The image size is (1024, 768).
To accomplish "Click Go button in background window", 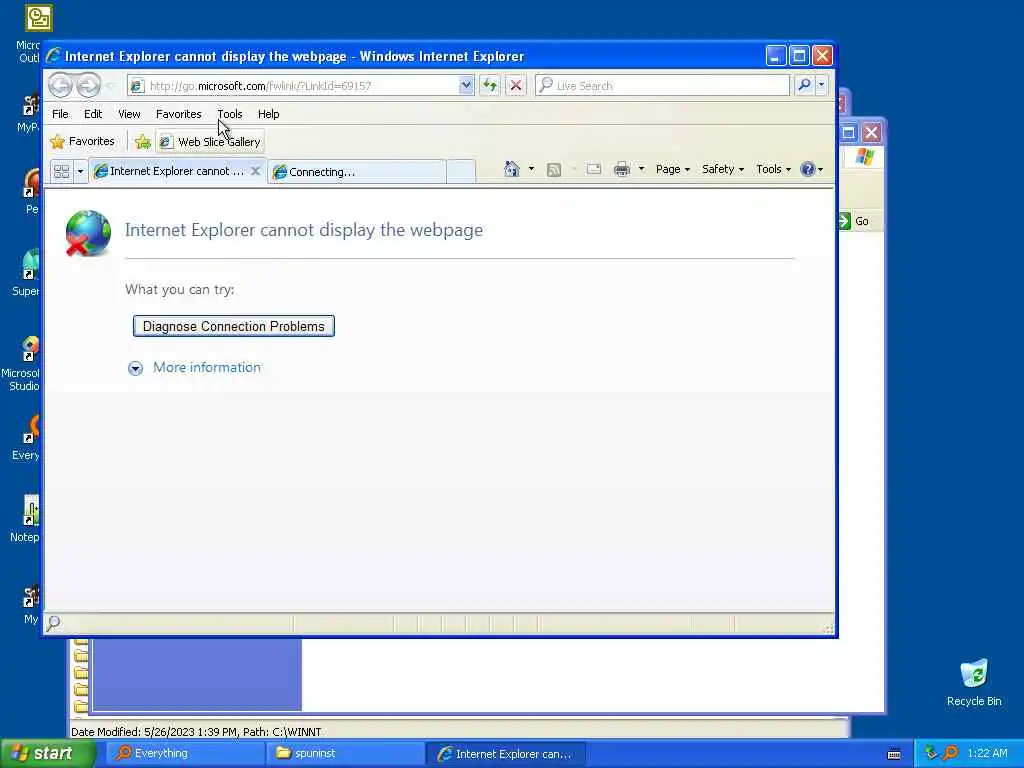I will click(854, 221).
